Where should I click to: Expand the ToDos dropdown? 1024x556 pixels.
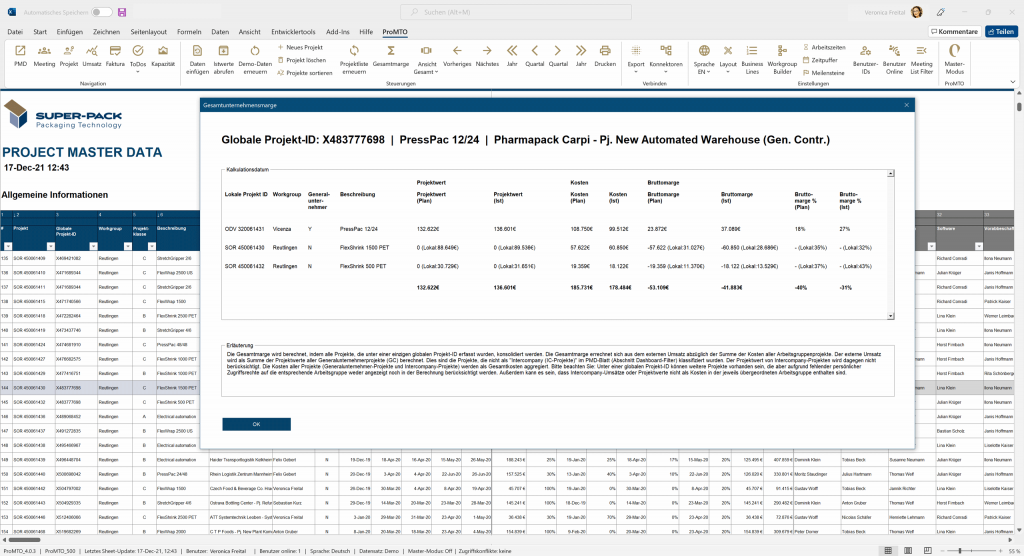(x=138, y=63)
